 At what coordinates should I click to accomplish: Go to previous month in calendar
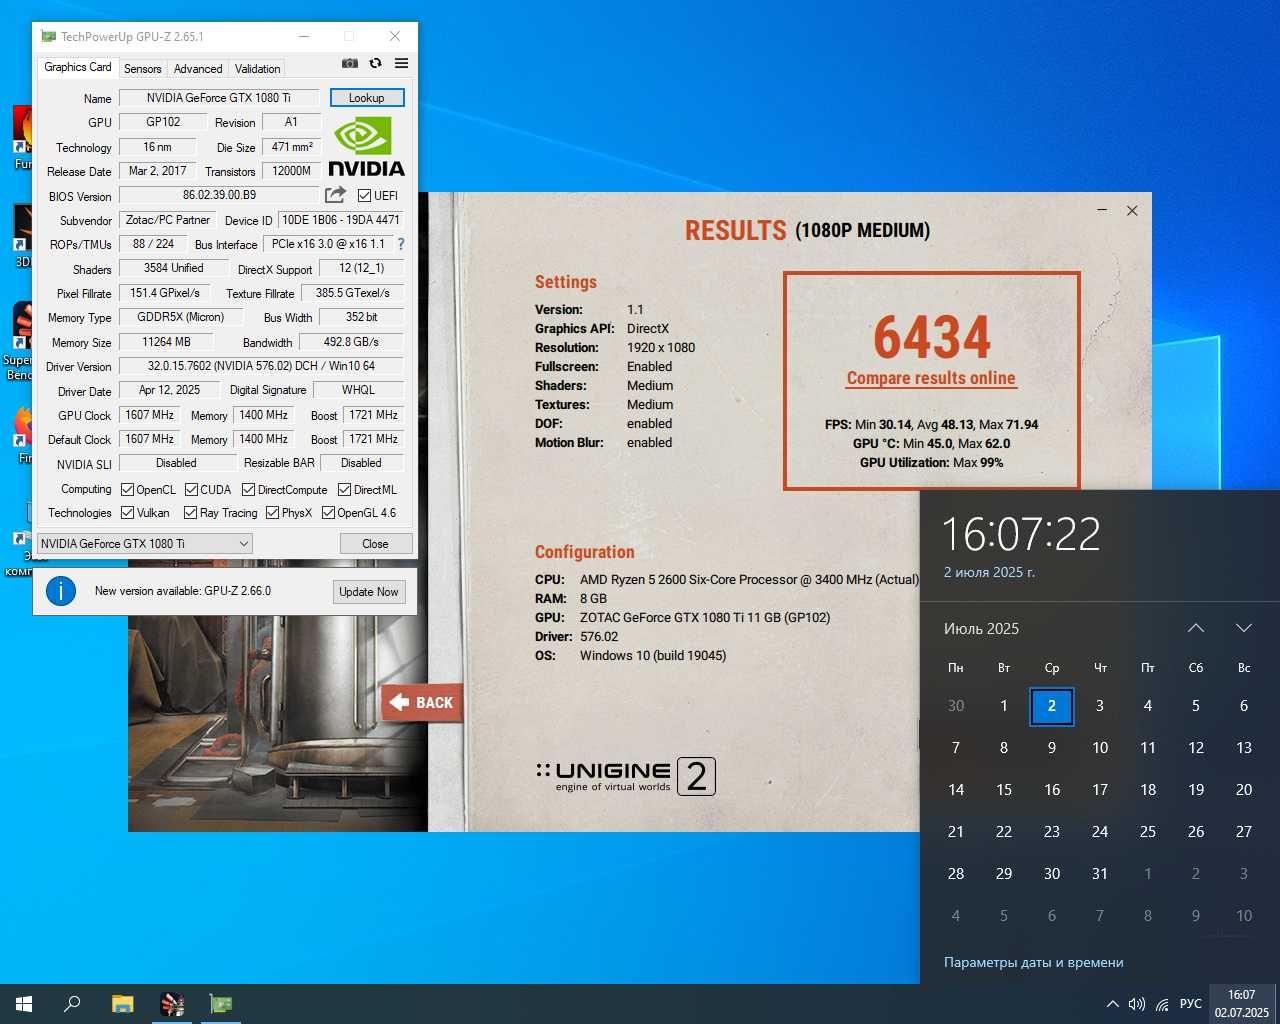click(x=1196, y=628)
